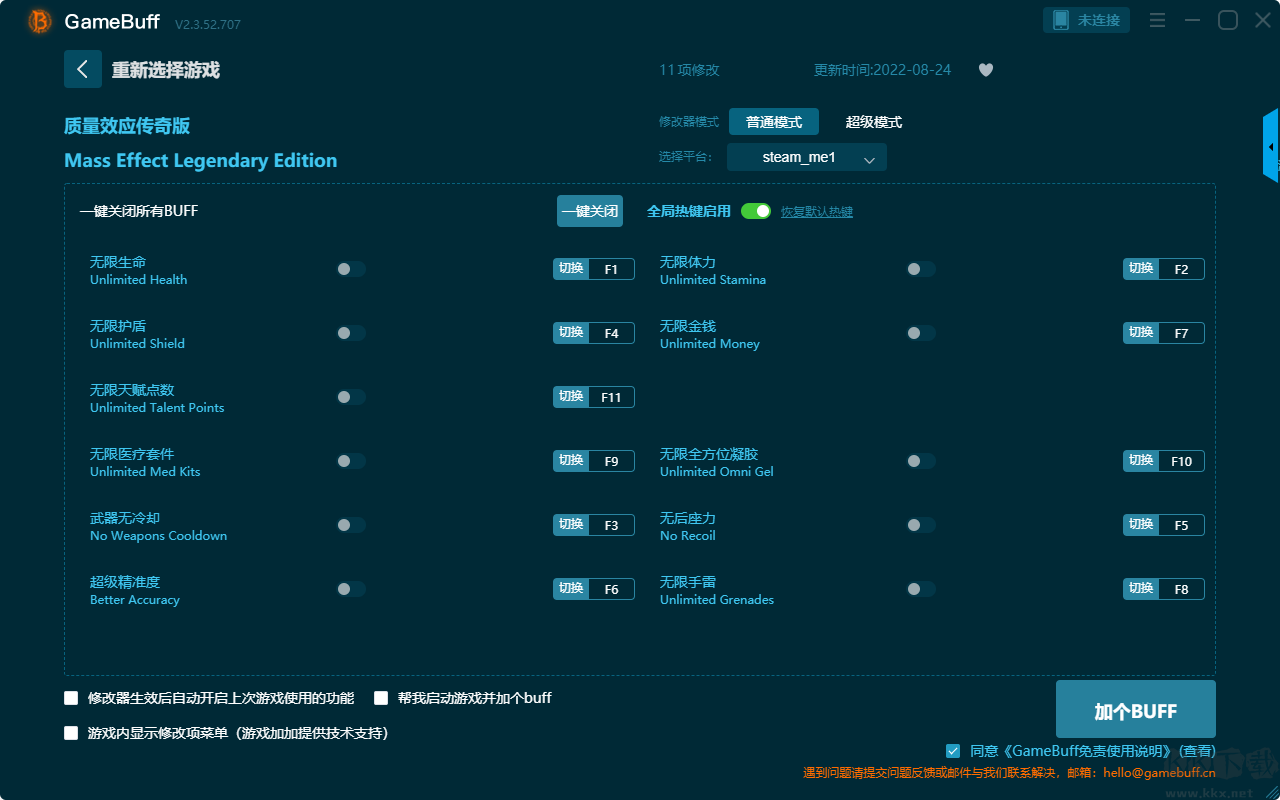This screenshot has width=1280, height=800.
Task: Click 切换 button for F7 hotkey
Action: coord(1141,333)
